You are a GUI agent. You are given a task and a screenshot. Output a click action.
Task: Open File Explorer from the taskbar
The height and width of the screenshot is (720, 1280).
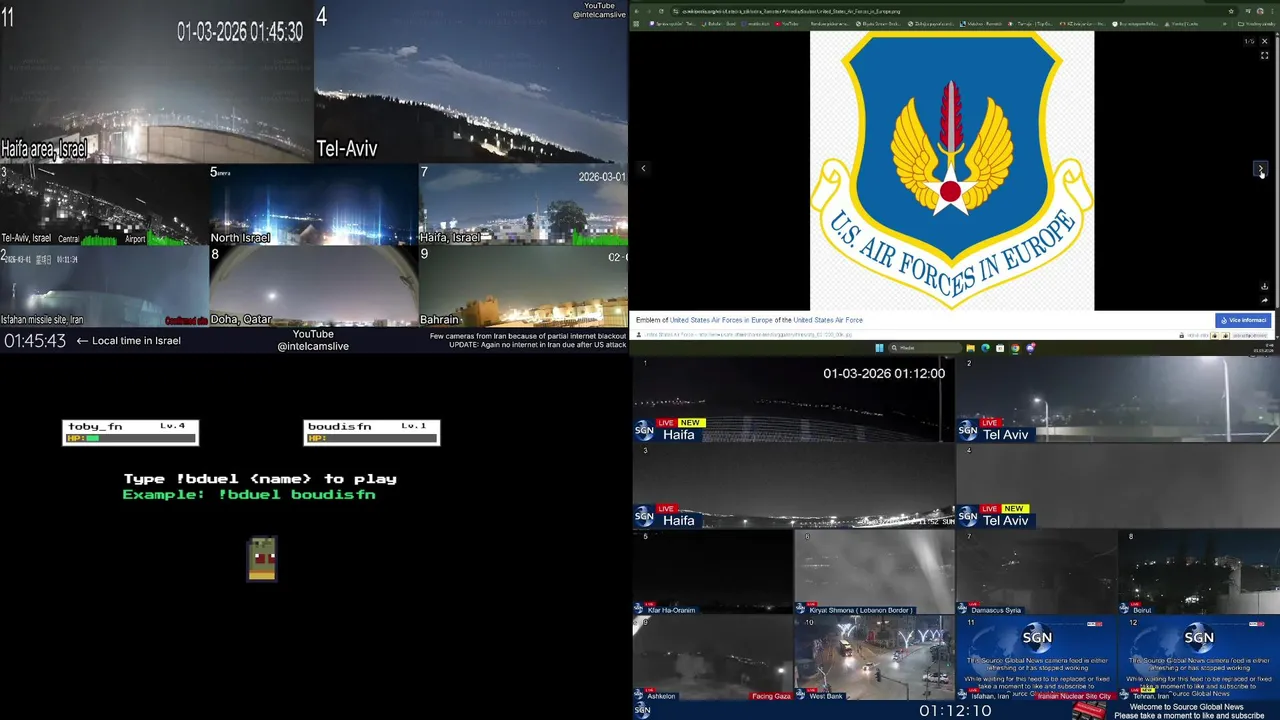970,348
